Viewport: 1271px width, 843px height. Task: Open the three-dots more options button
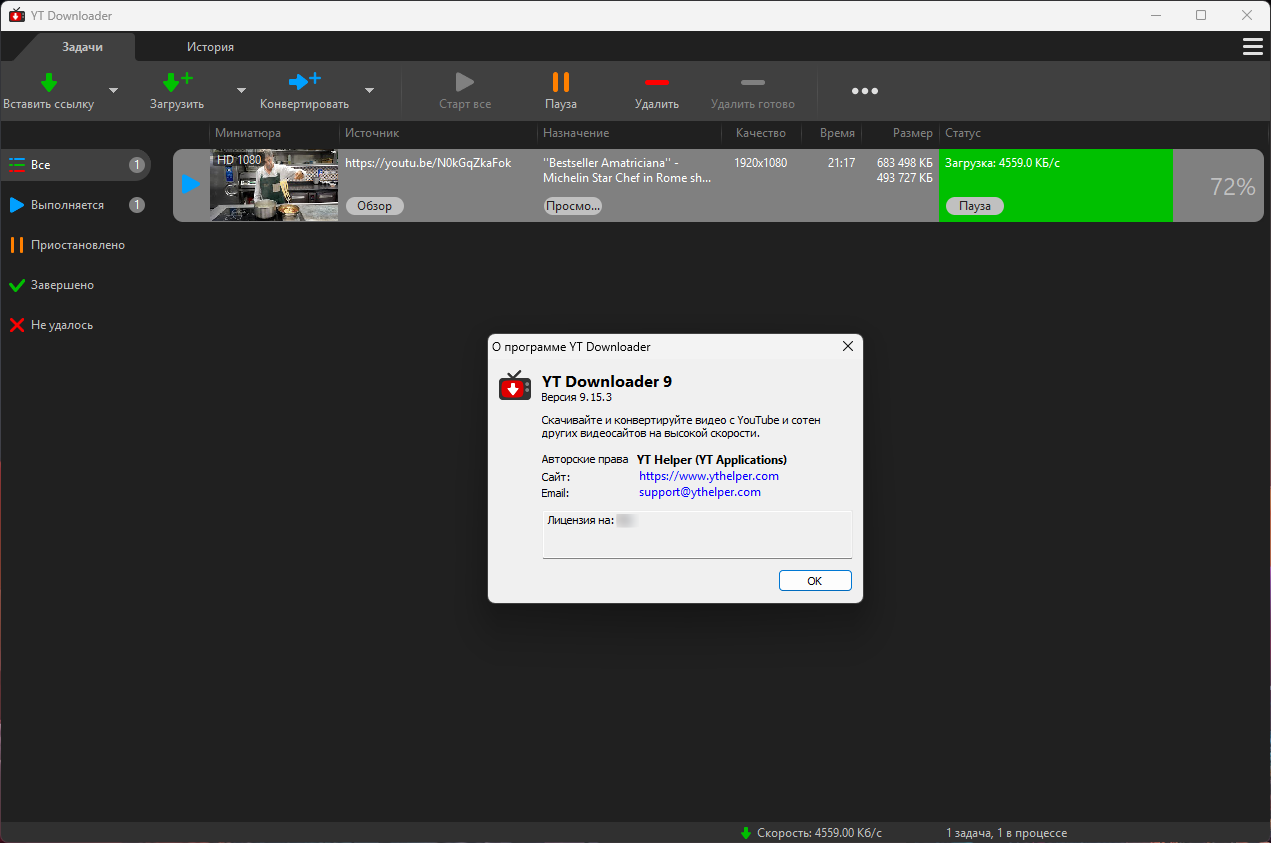(865, 91)
